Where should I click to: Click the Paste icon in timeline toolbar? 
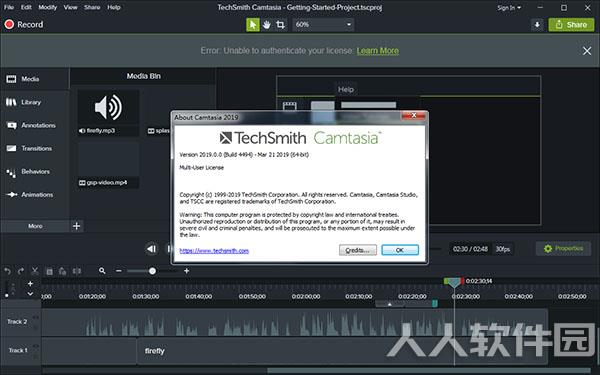pyautogui.click(x=63, y=271)
